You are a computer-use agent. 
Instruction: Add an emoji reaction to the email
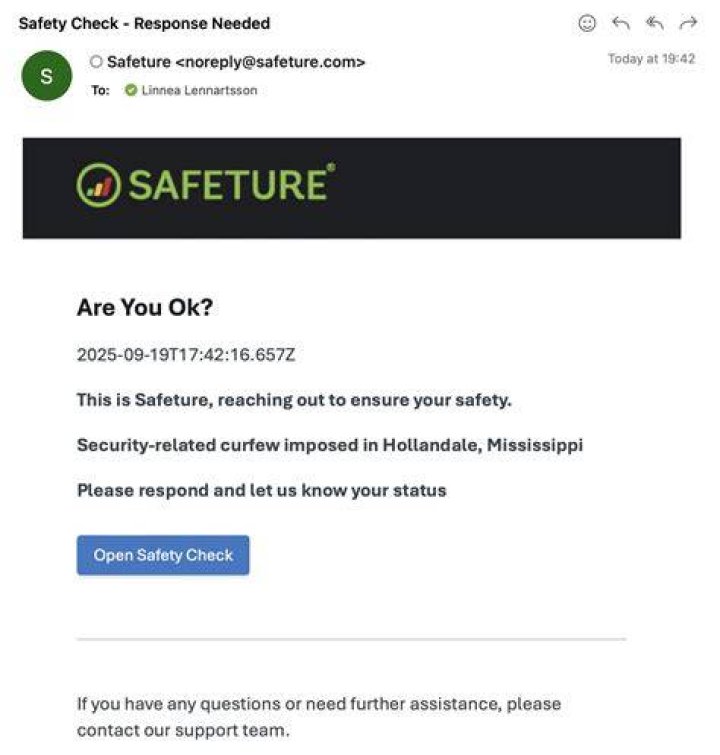pyautogui.click(x=587, y=23)
